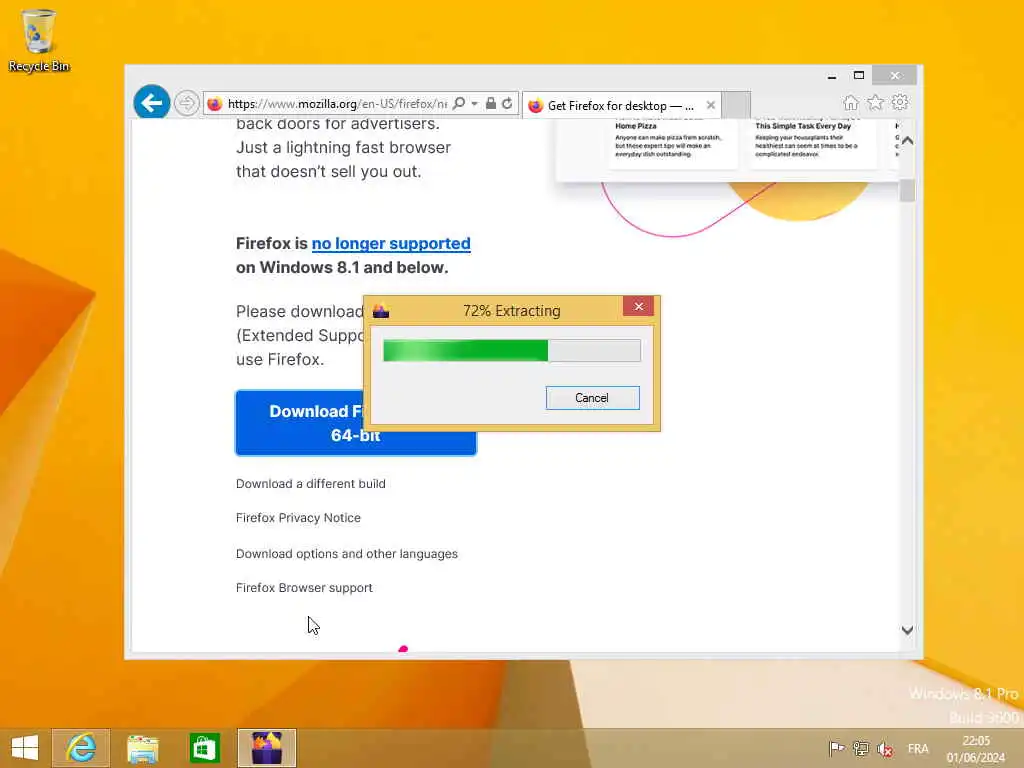Image resolution: width=1024 pixels, height=768 pixels.
Task: Click the Firefox installer taskbar icon
Action: [266, 748]
